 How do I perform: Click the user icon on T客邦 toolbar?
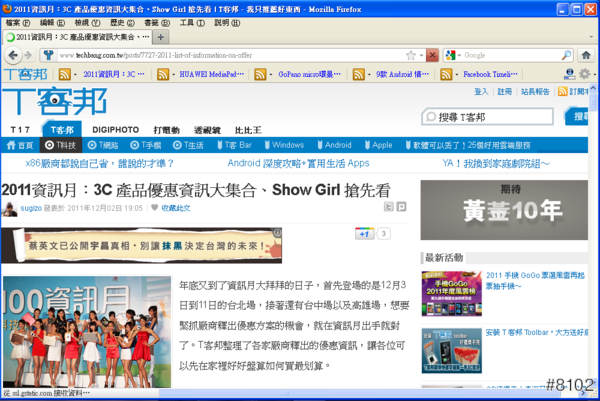pos(569,74)
